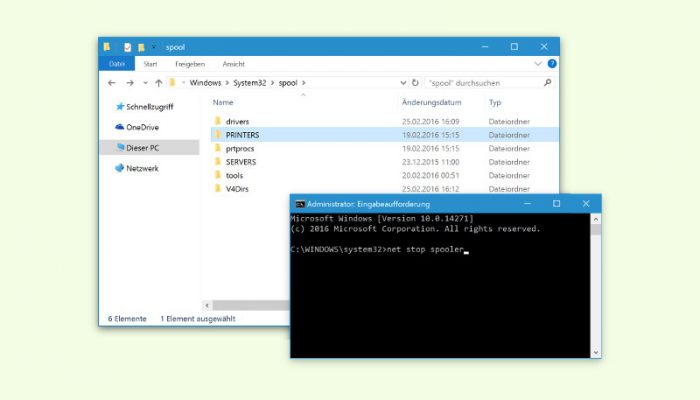The image size is (700, 400).
Task: Click the tools folder icon
Action: 218,175
